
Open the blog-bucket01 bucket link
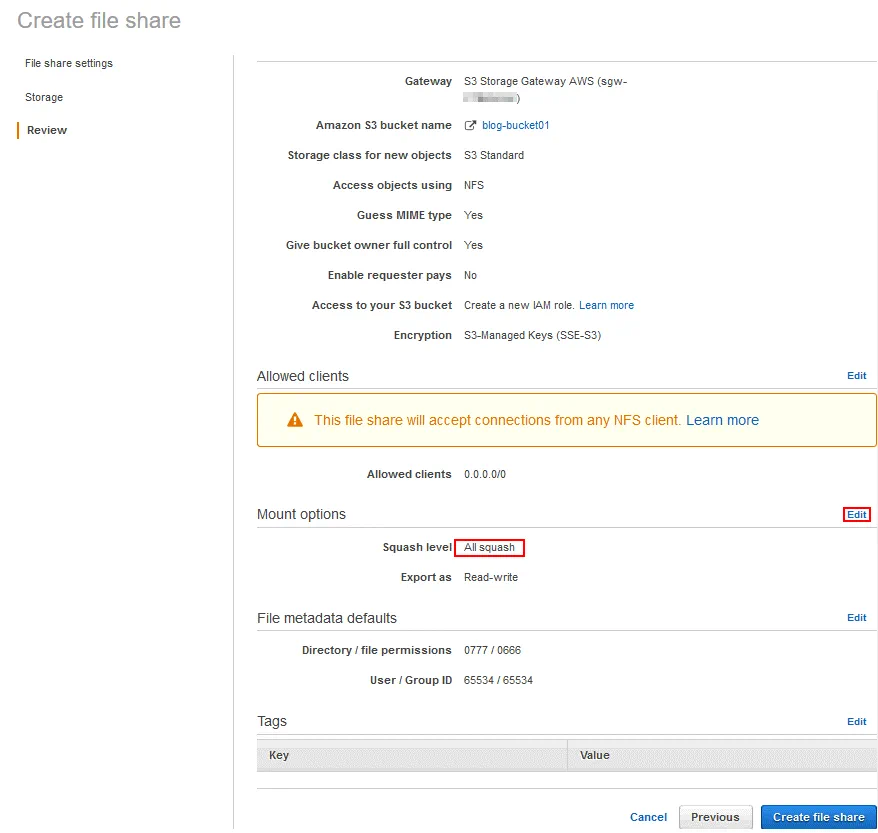pos(516,126)
